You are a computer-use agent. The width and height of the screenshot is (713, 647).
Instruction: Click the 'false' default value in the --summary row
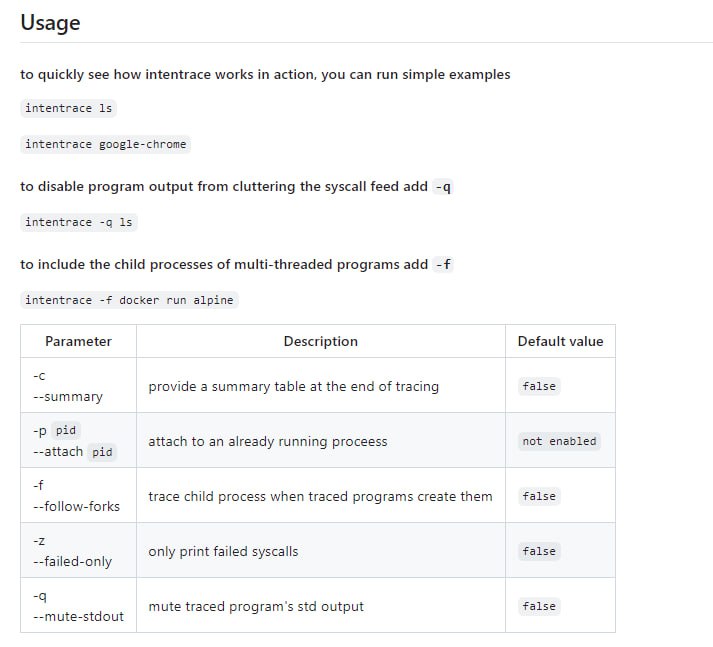(x=539, y=386)
